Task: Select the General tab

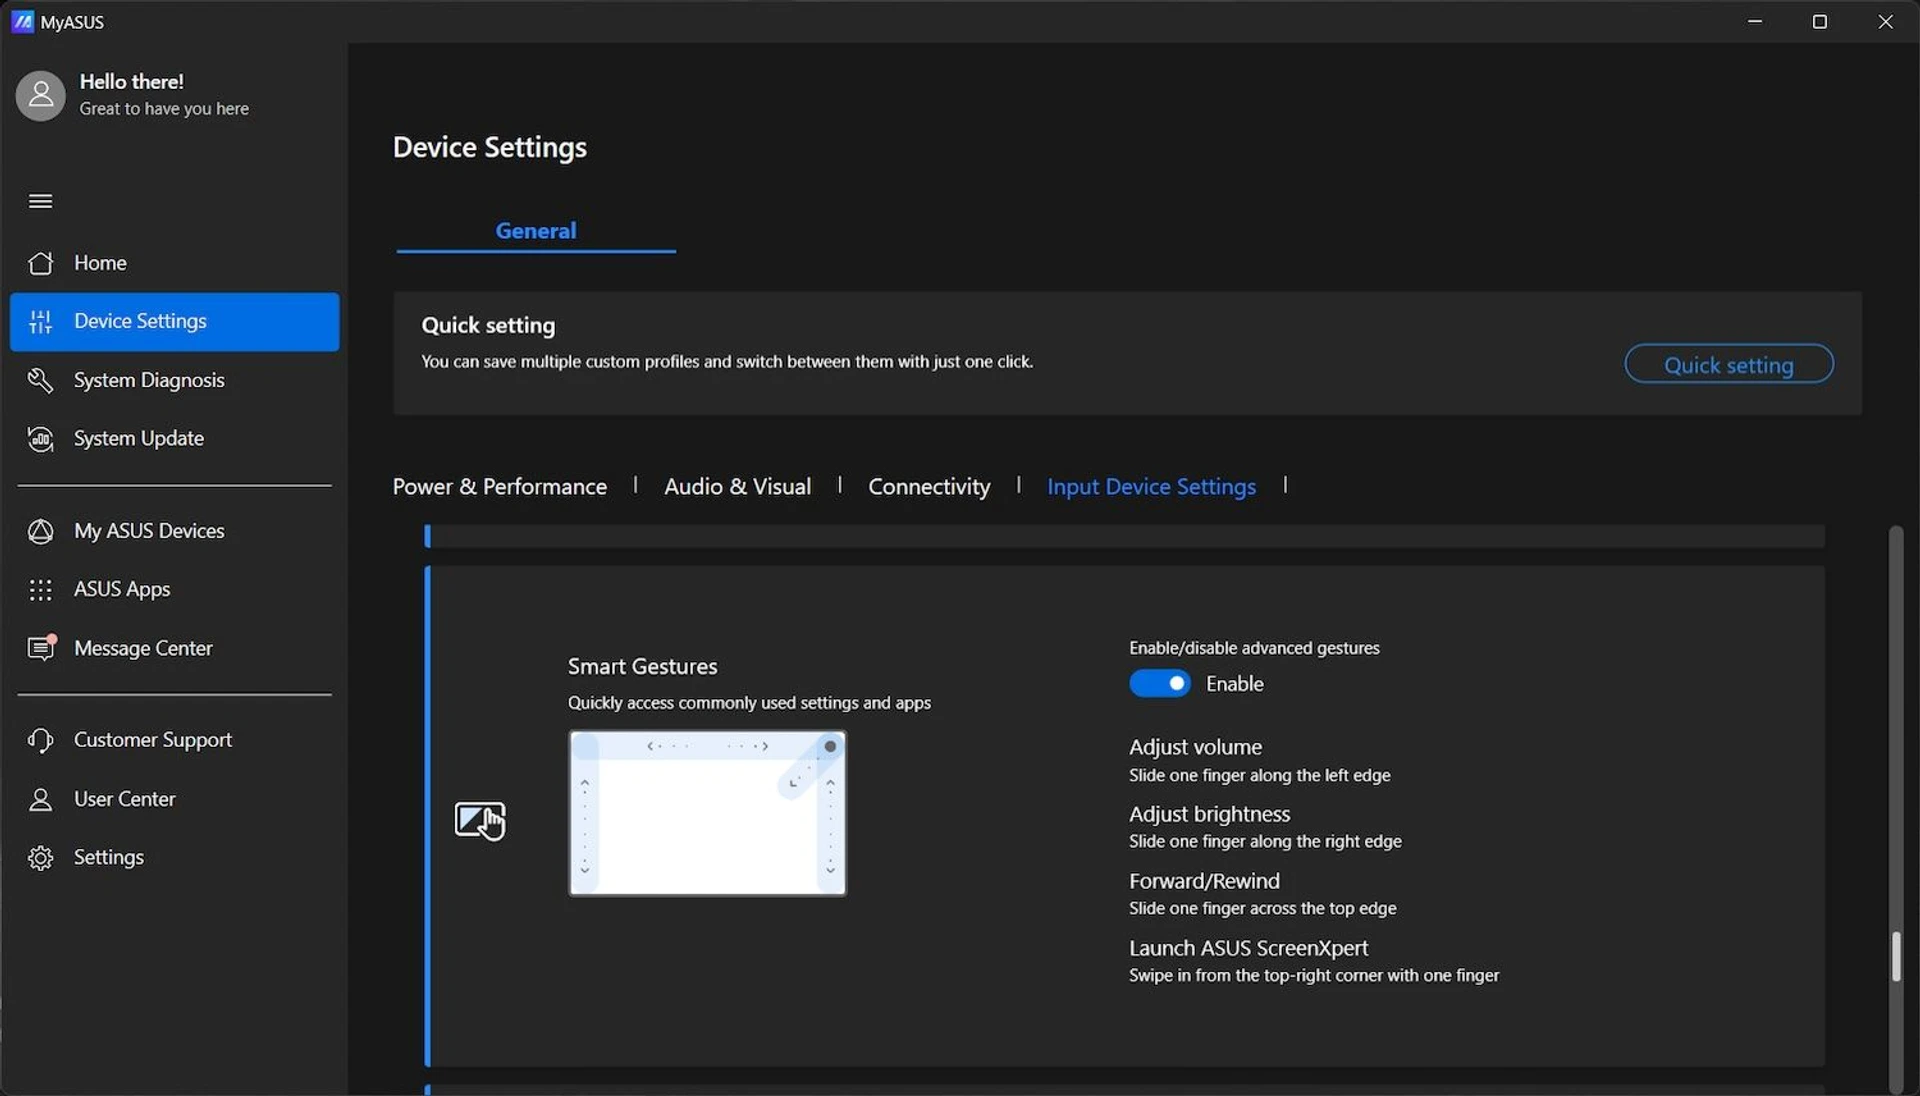Action: click(536, 231)
